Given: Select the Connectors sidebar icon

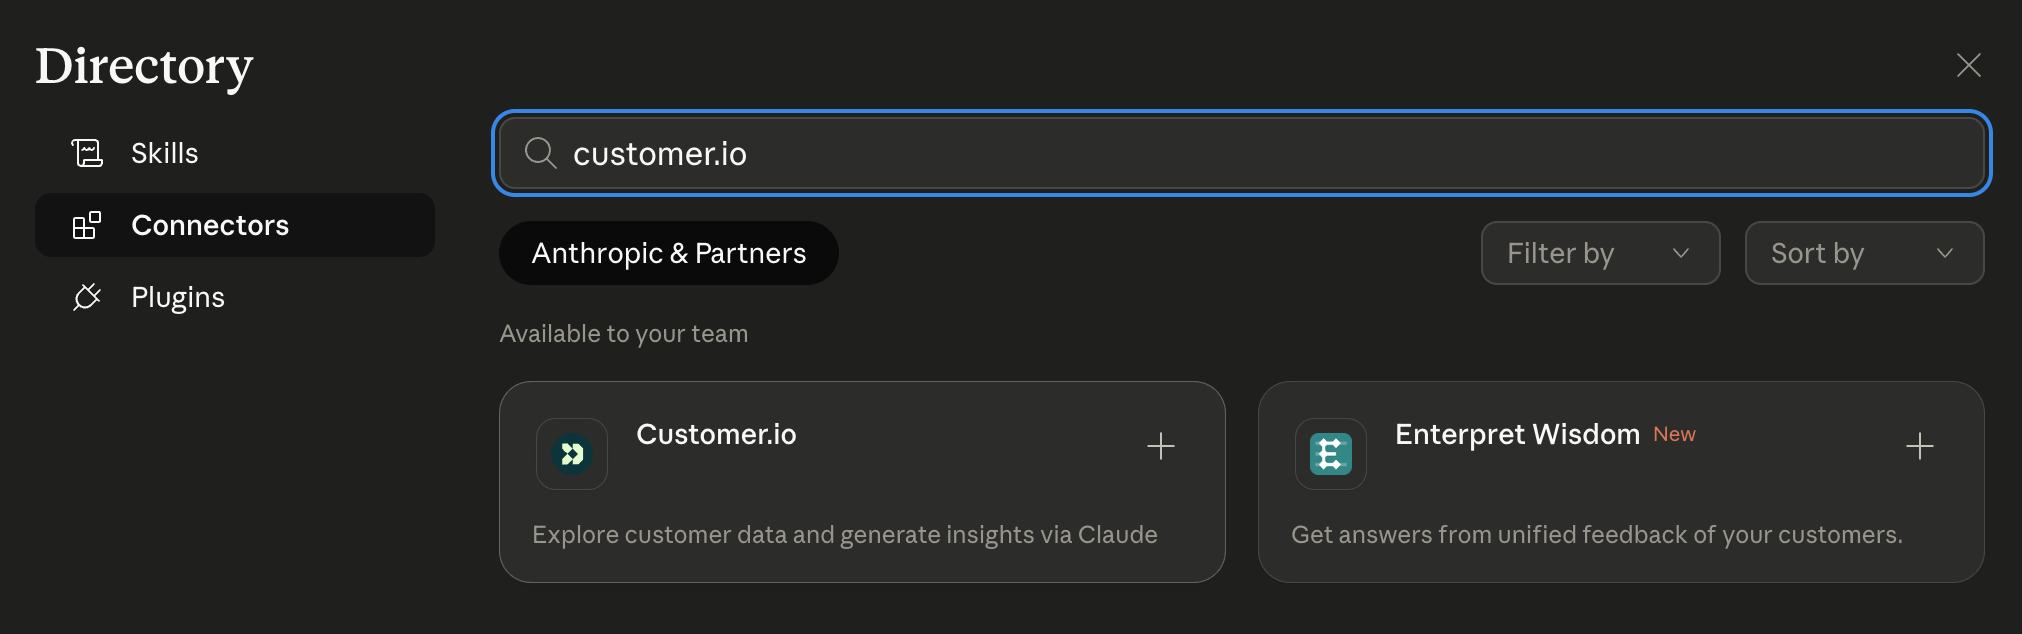Looking at the screenshot, I should pos(88,225).
